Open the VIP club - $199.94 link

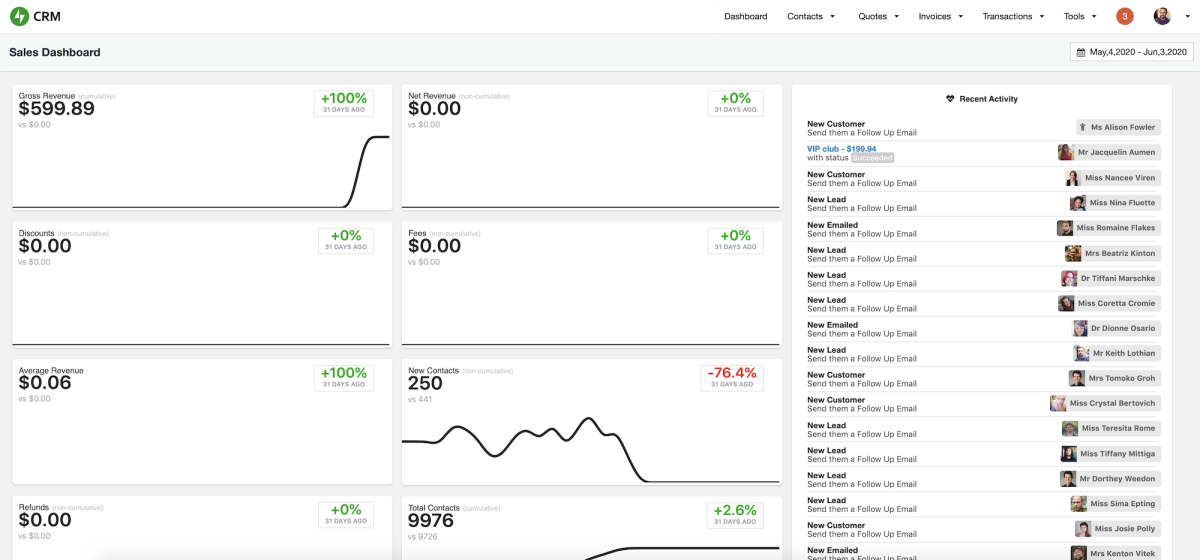[x=841, y=149]
